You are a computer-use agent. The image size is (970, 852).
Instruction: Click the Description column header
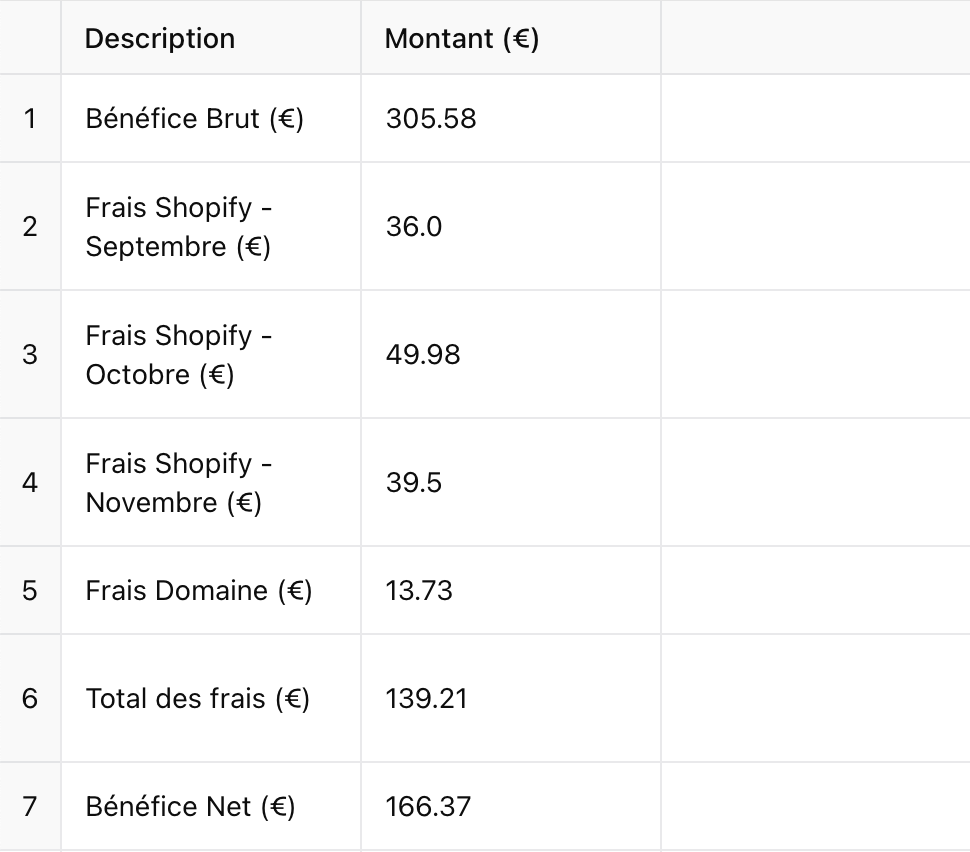pos(160,39)
